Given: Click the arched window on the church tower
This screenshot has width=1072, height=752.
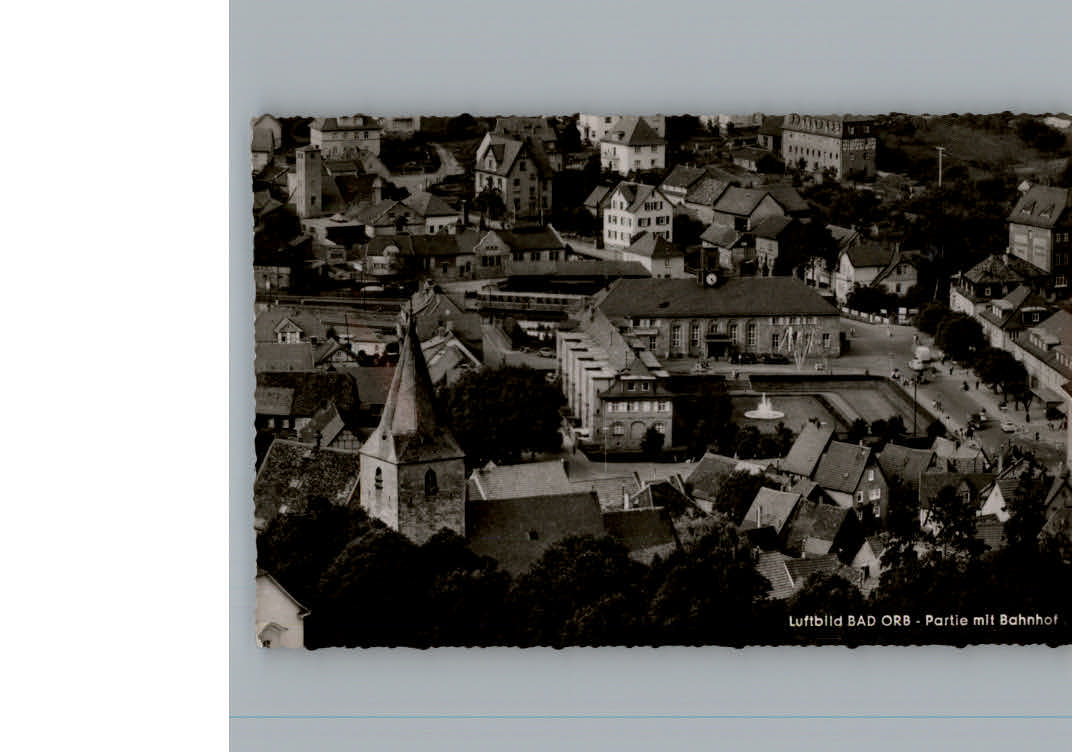Looking at the screenshot, I should coord(430,483).
